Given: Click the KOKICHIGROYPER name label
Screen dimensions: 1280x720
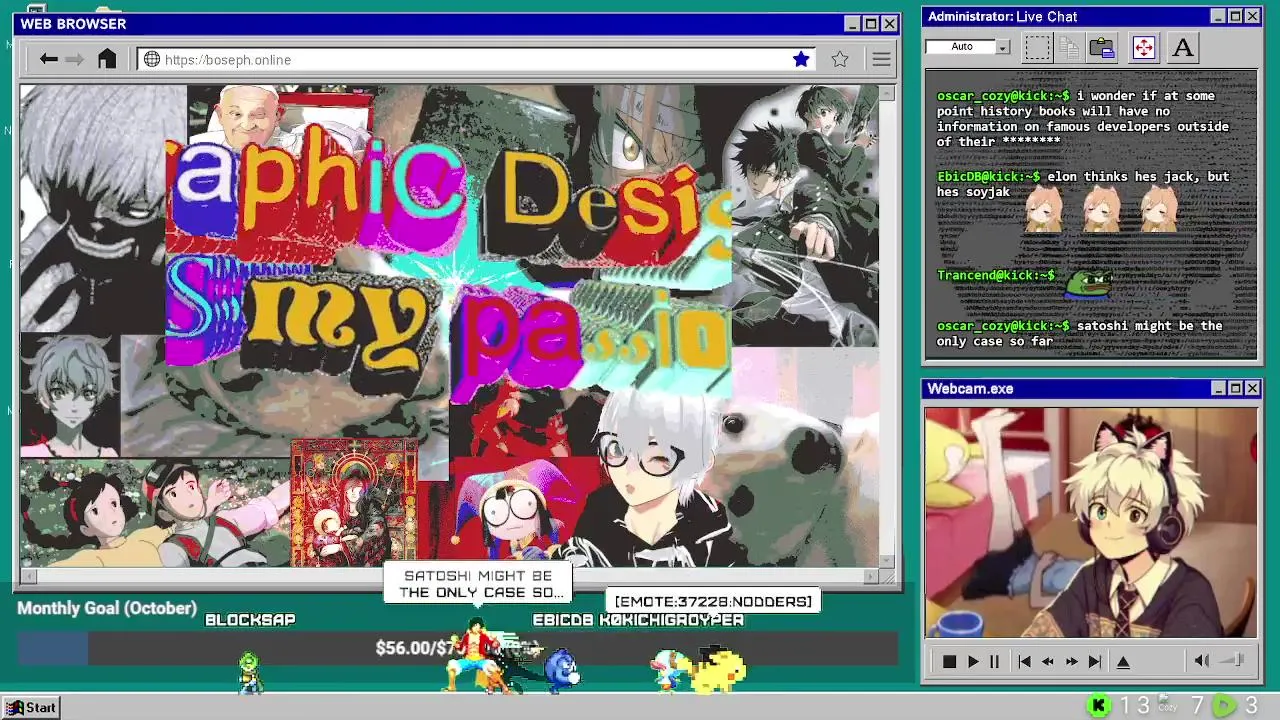Looking at the screenshot, I should click(x=672, y=620).
